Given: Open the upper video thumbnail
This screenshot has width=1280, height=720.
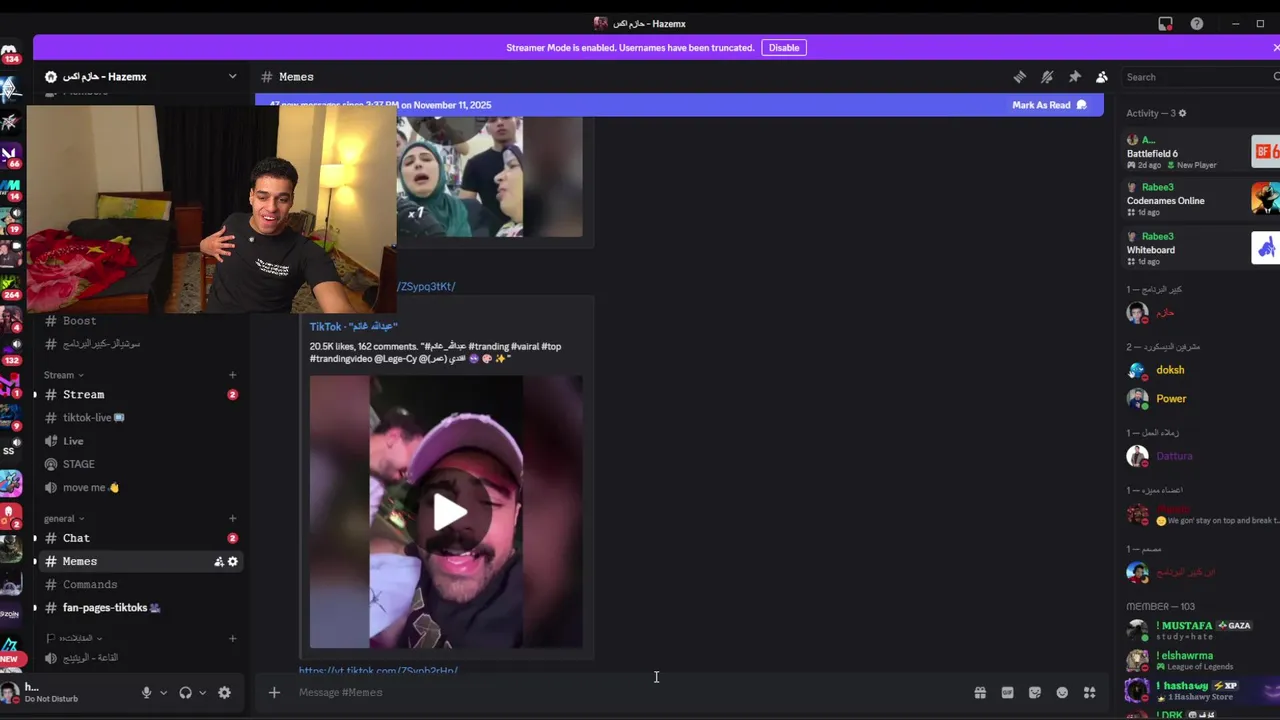Looking at the screenshot, I should click(490, 177).
